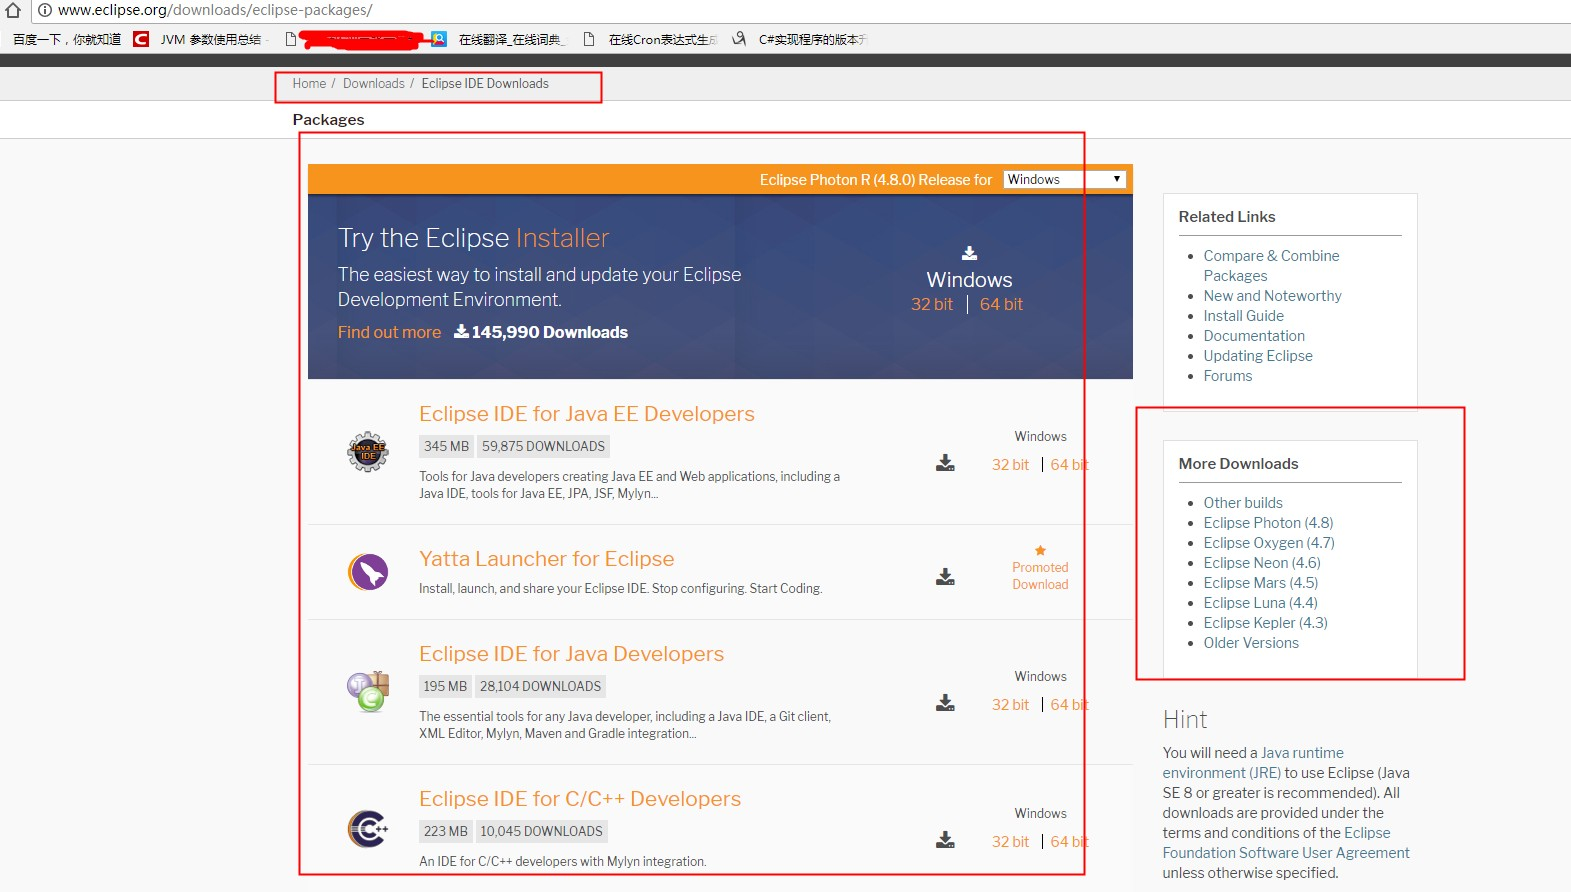This screenshot has height=892, width=1571.
Task: Download C/C++ Developers 64 bit
Action: click(1069, 842)
